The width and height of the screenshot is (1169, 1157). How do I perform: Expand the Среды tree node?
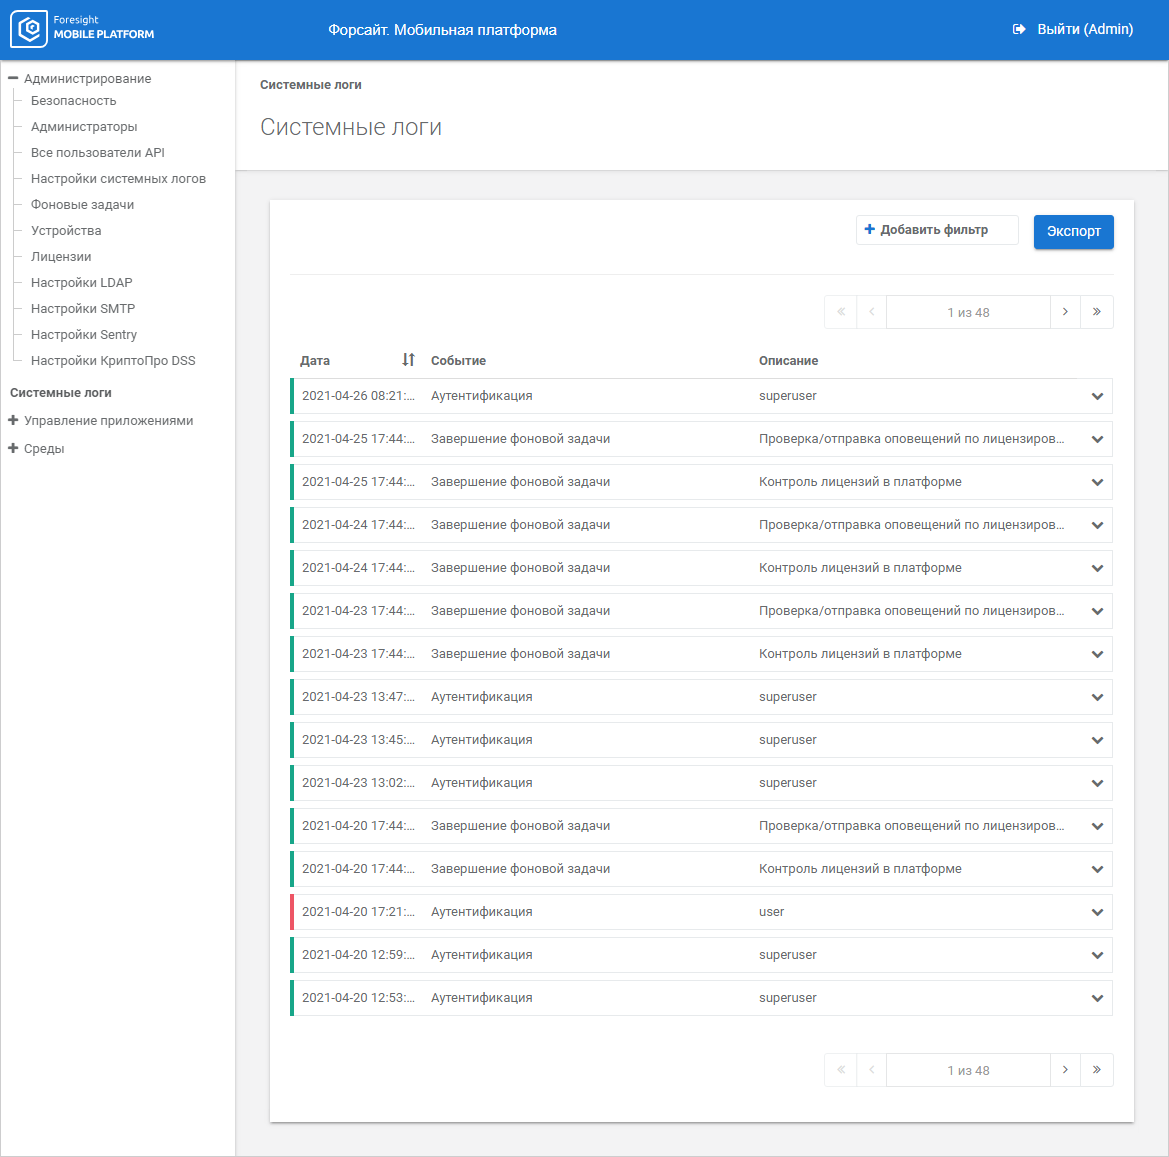click(13, 449)
